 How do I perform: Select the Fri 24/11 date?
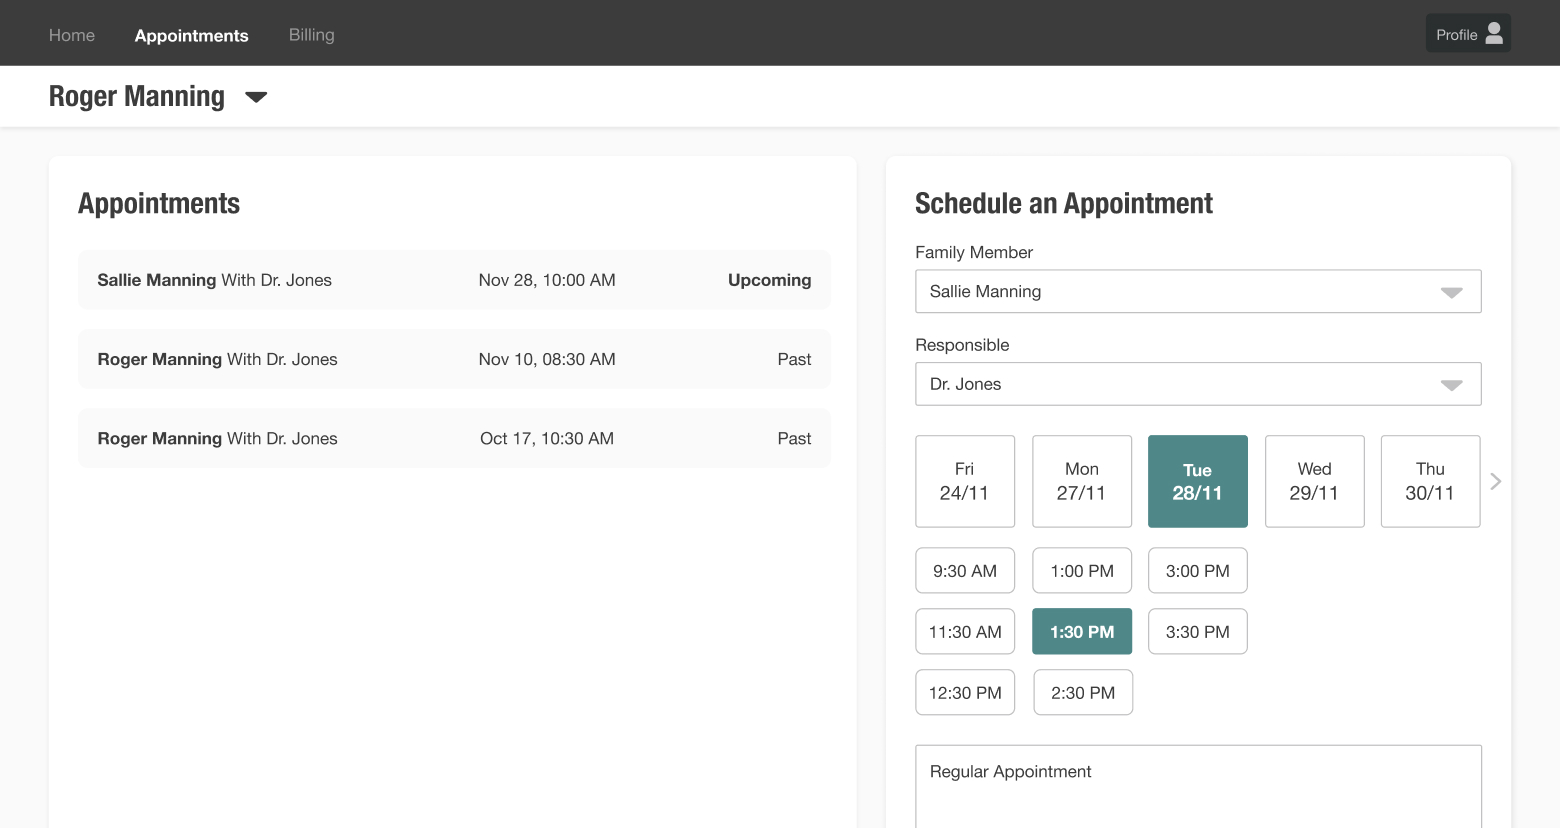[964, 481]
